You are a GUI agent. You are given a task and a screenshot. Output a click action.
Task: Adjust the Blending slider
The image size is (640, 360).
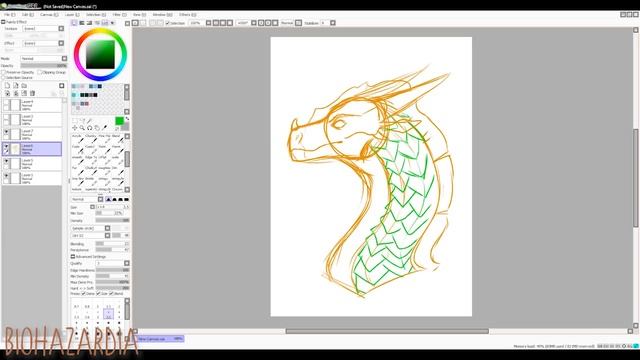112,244
